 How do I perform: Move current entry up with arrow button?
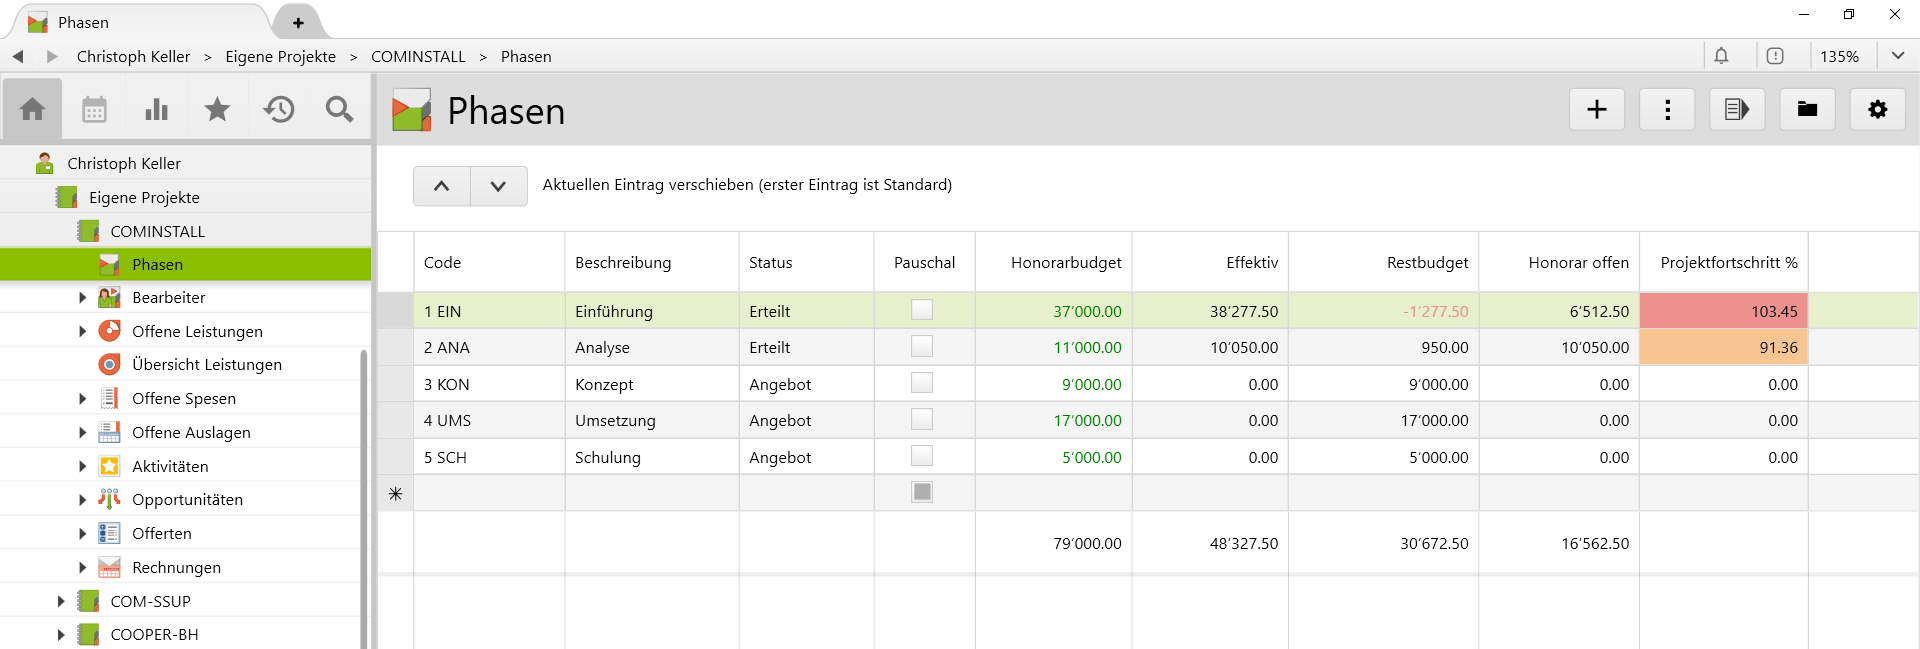pos(441,186)
